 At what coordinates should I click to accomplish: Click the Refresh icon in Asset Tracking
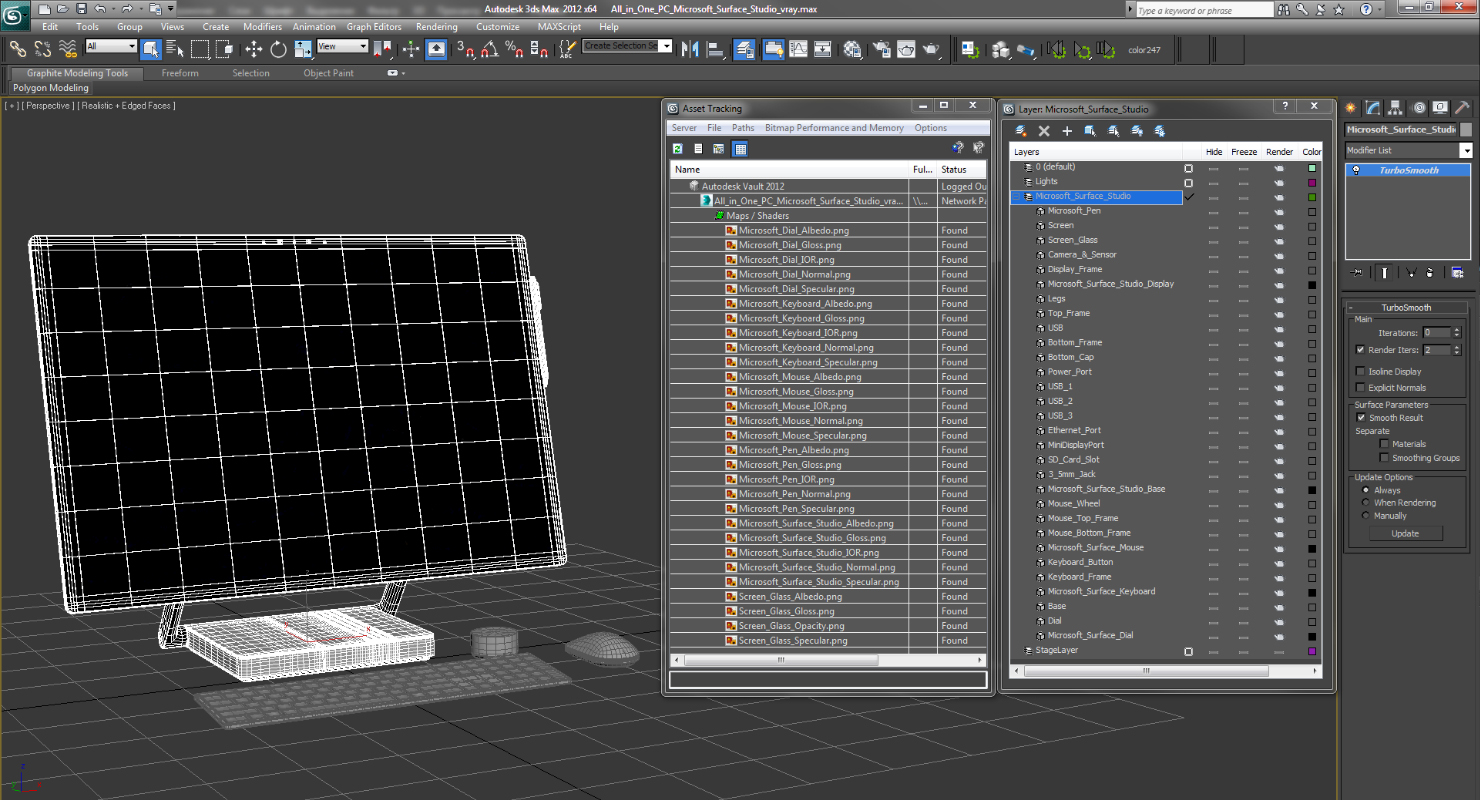[x=678, y=149]
